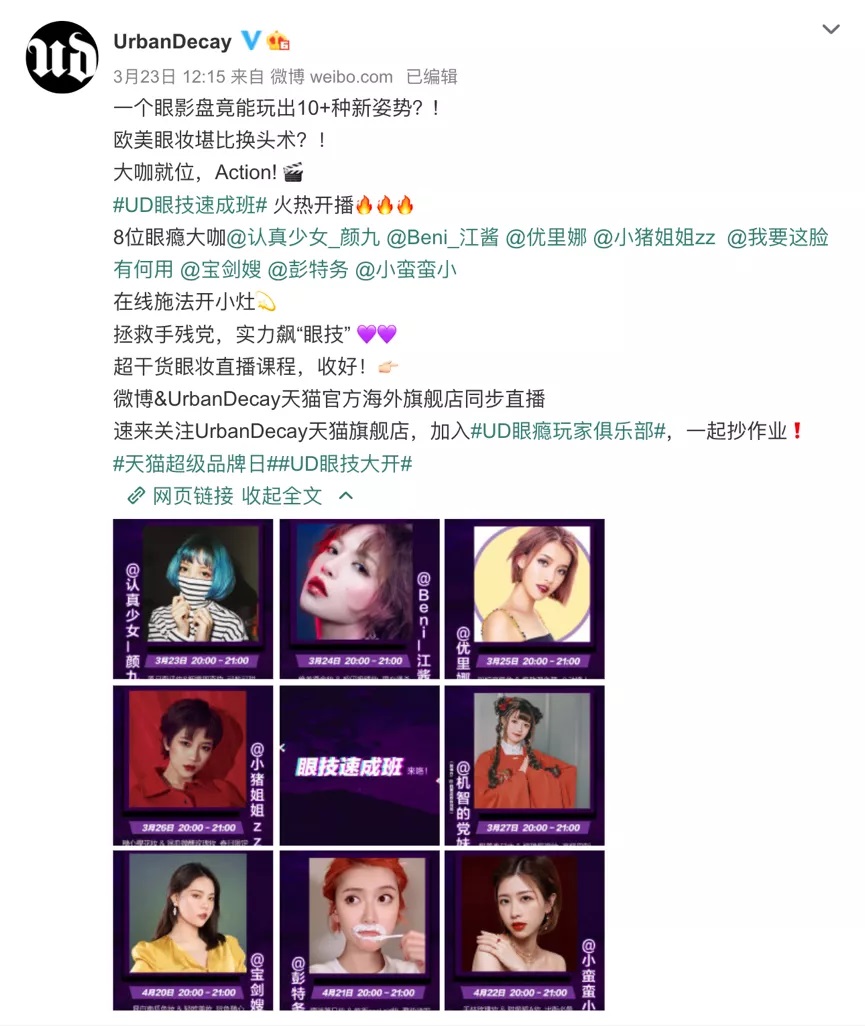Open the 网页链接 web link
The height and width of the screenshot is (1026, 865).
point(192,496)
